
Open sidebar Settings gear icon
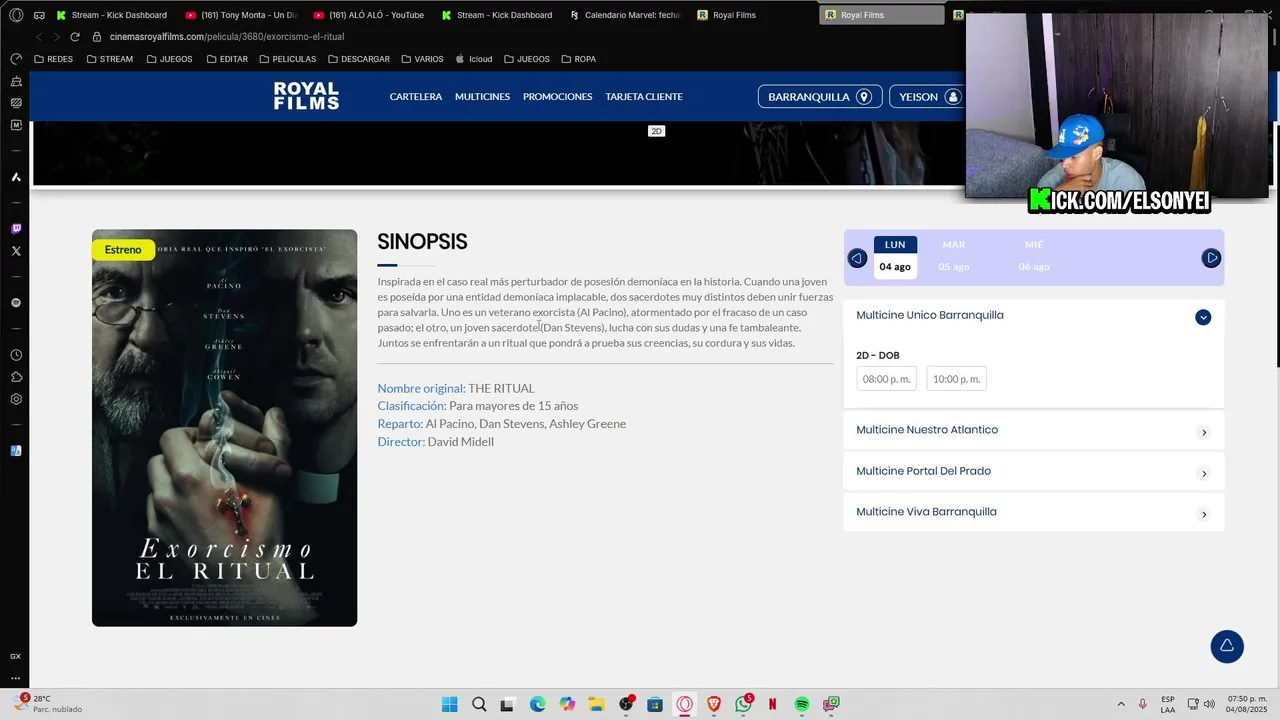pyautogui.click(x=16, y=399)
